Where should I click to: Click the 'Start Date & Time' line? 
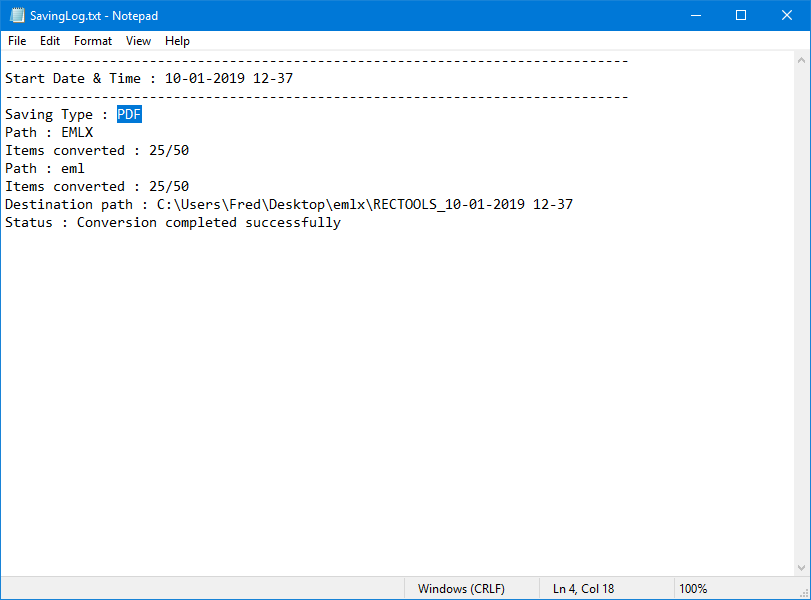click(x=149, y=79)
